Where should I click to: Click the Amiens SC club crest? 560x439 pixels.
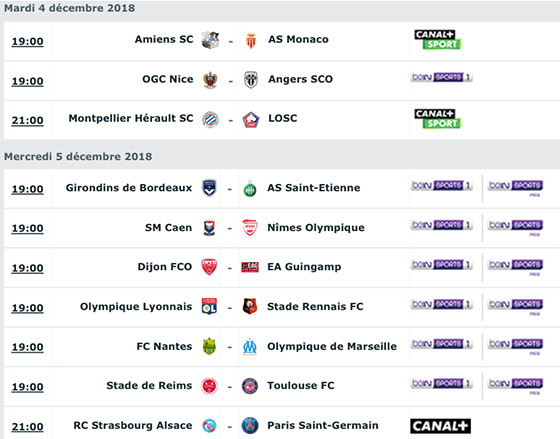(x=210, y=40)
